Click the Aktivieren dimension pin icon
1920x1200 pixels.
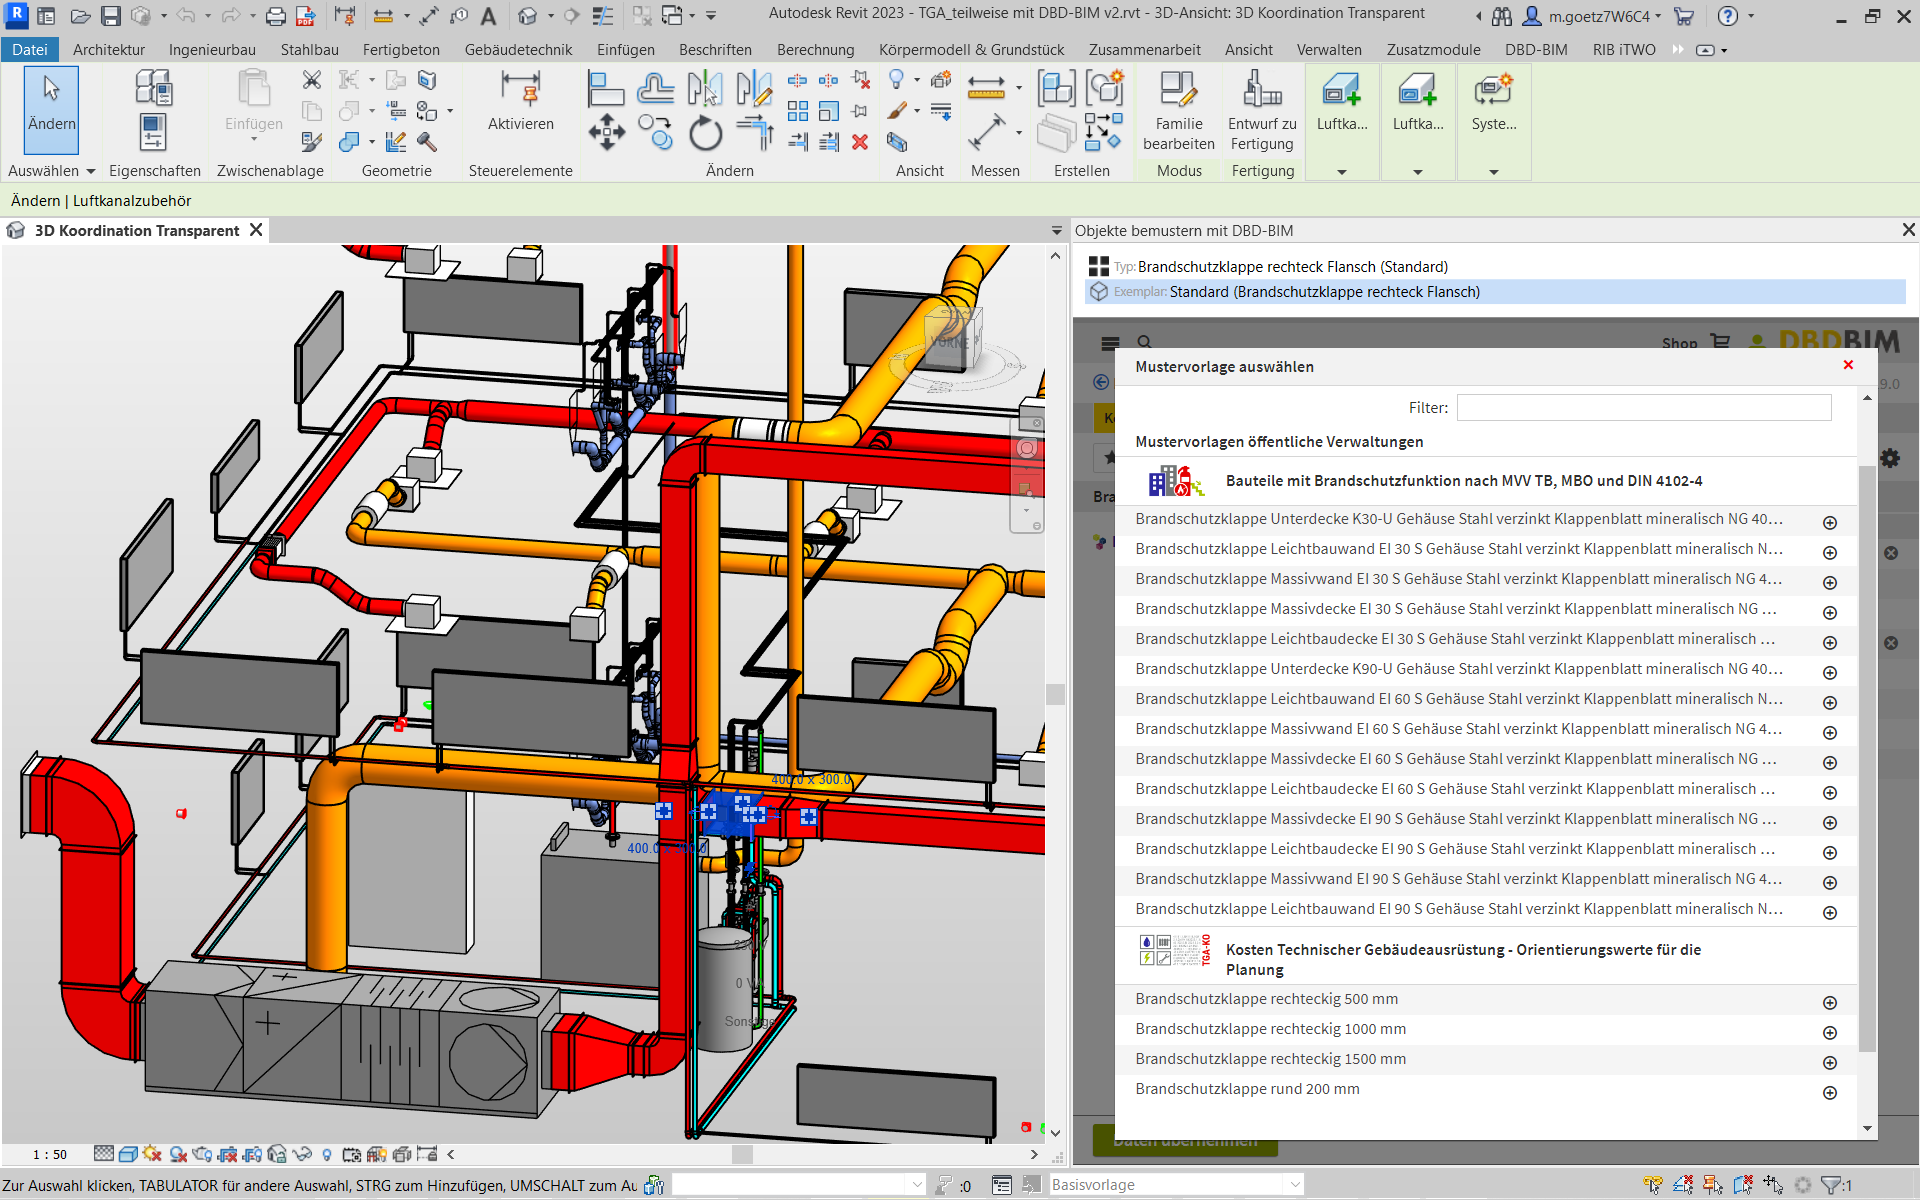click(x=520, y=89)
